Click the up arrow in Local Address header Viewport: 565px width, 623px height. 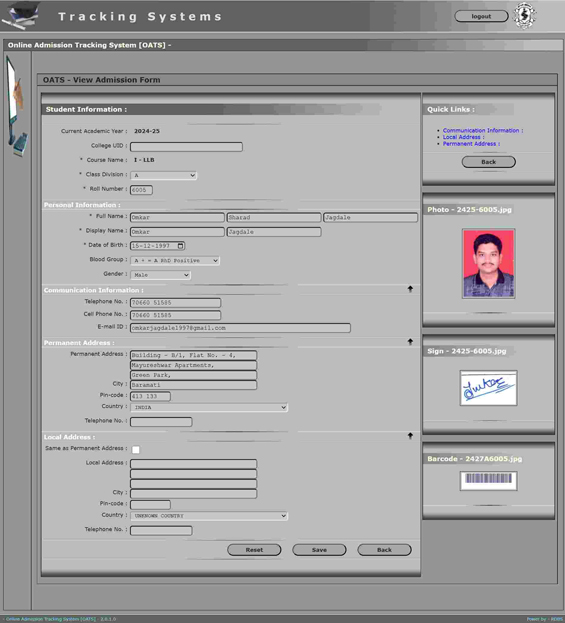tap(410, 436)
